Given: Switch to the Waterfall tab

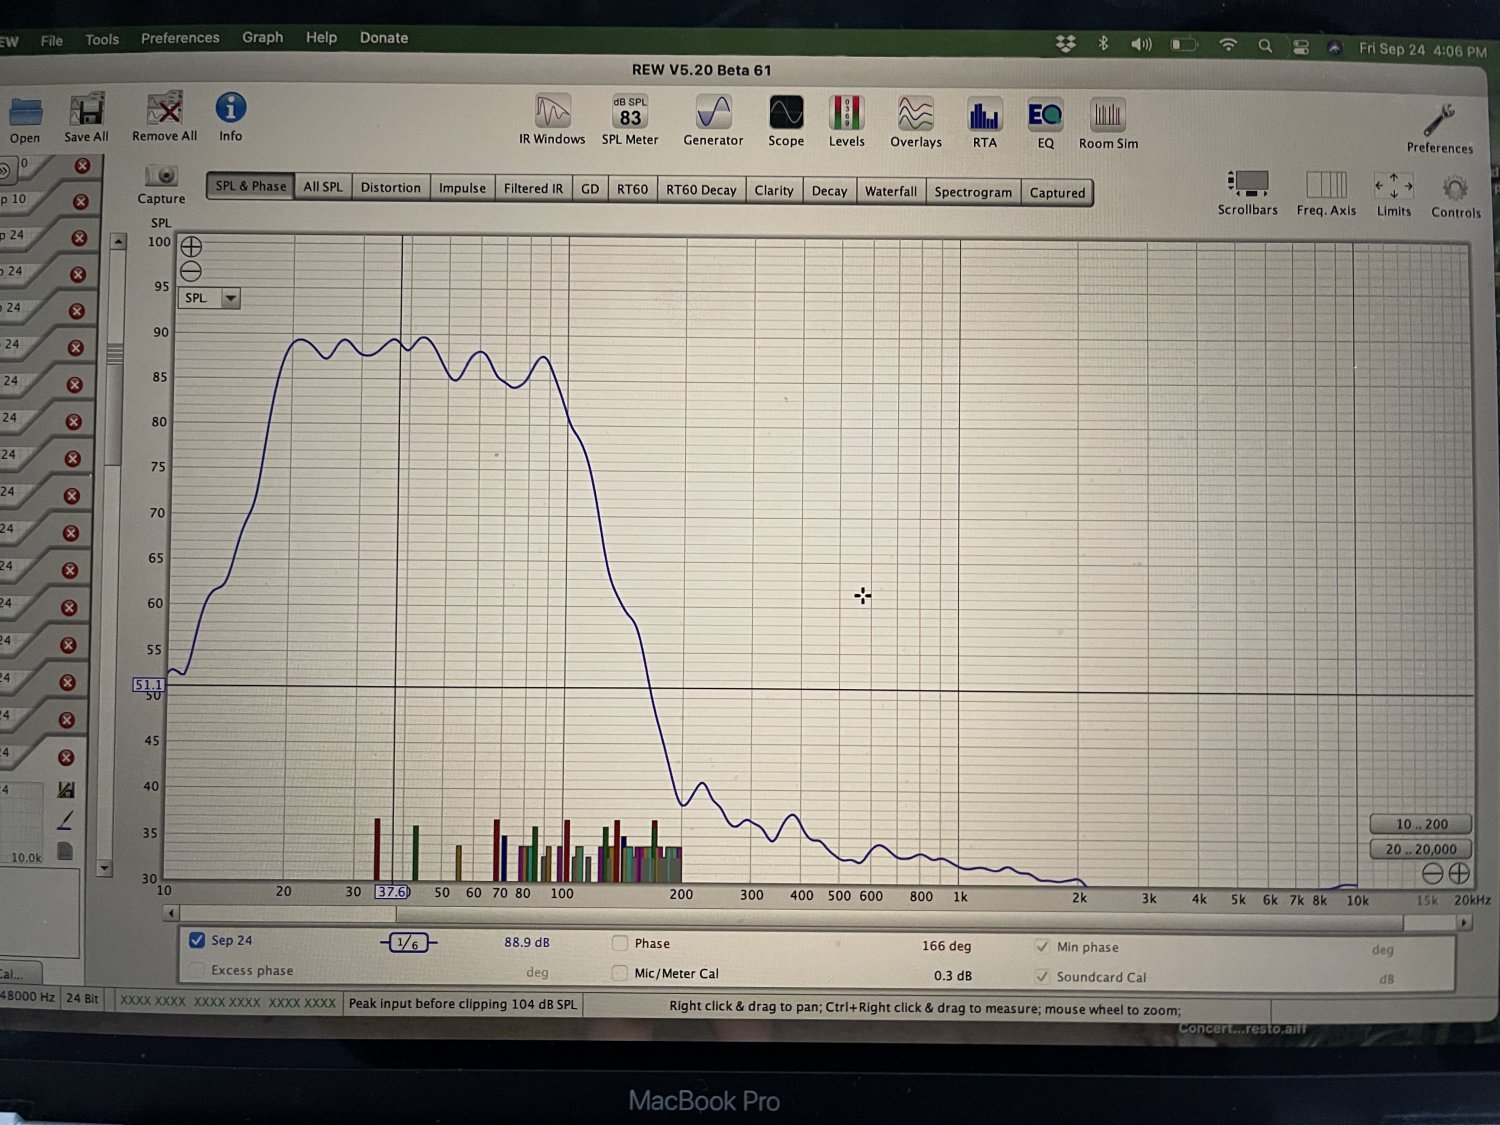Looking at the screenshot, I should (x=890, y=192).
